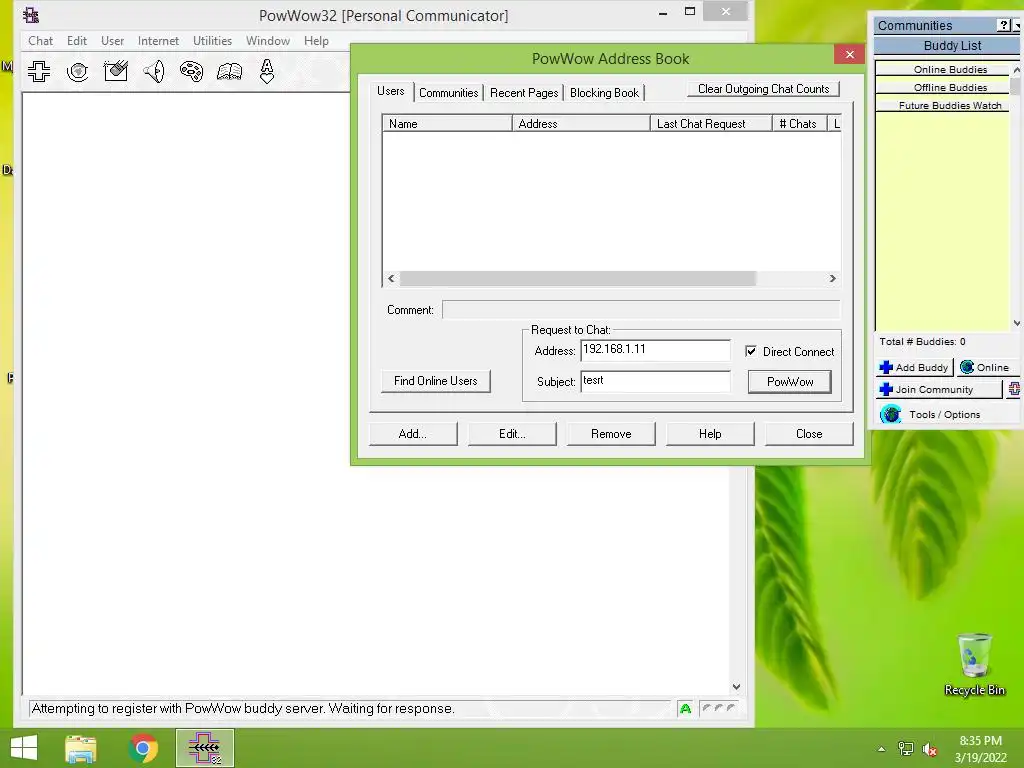The height and width of the screenshot is (768, 1024).
Task: Click the user list horizontal scrollbar thumb
Action: [578, 279]
